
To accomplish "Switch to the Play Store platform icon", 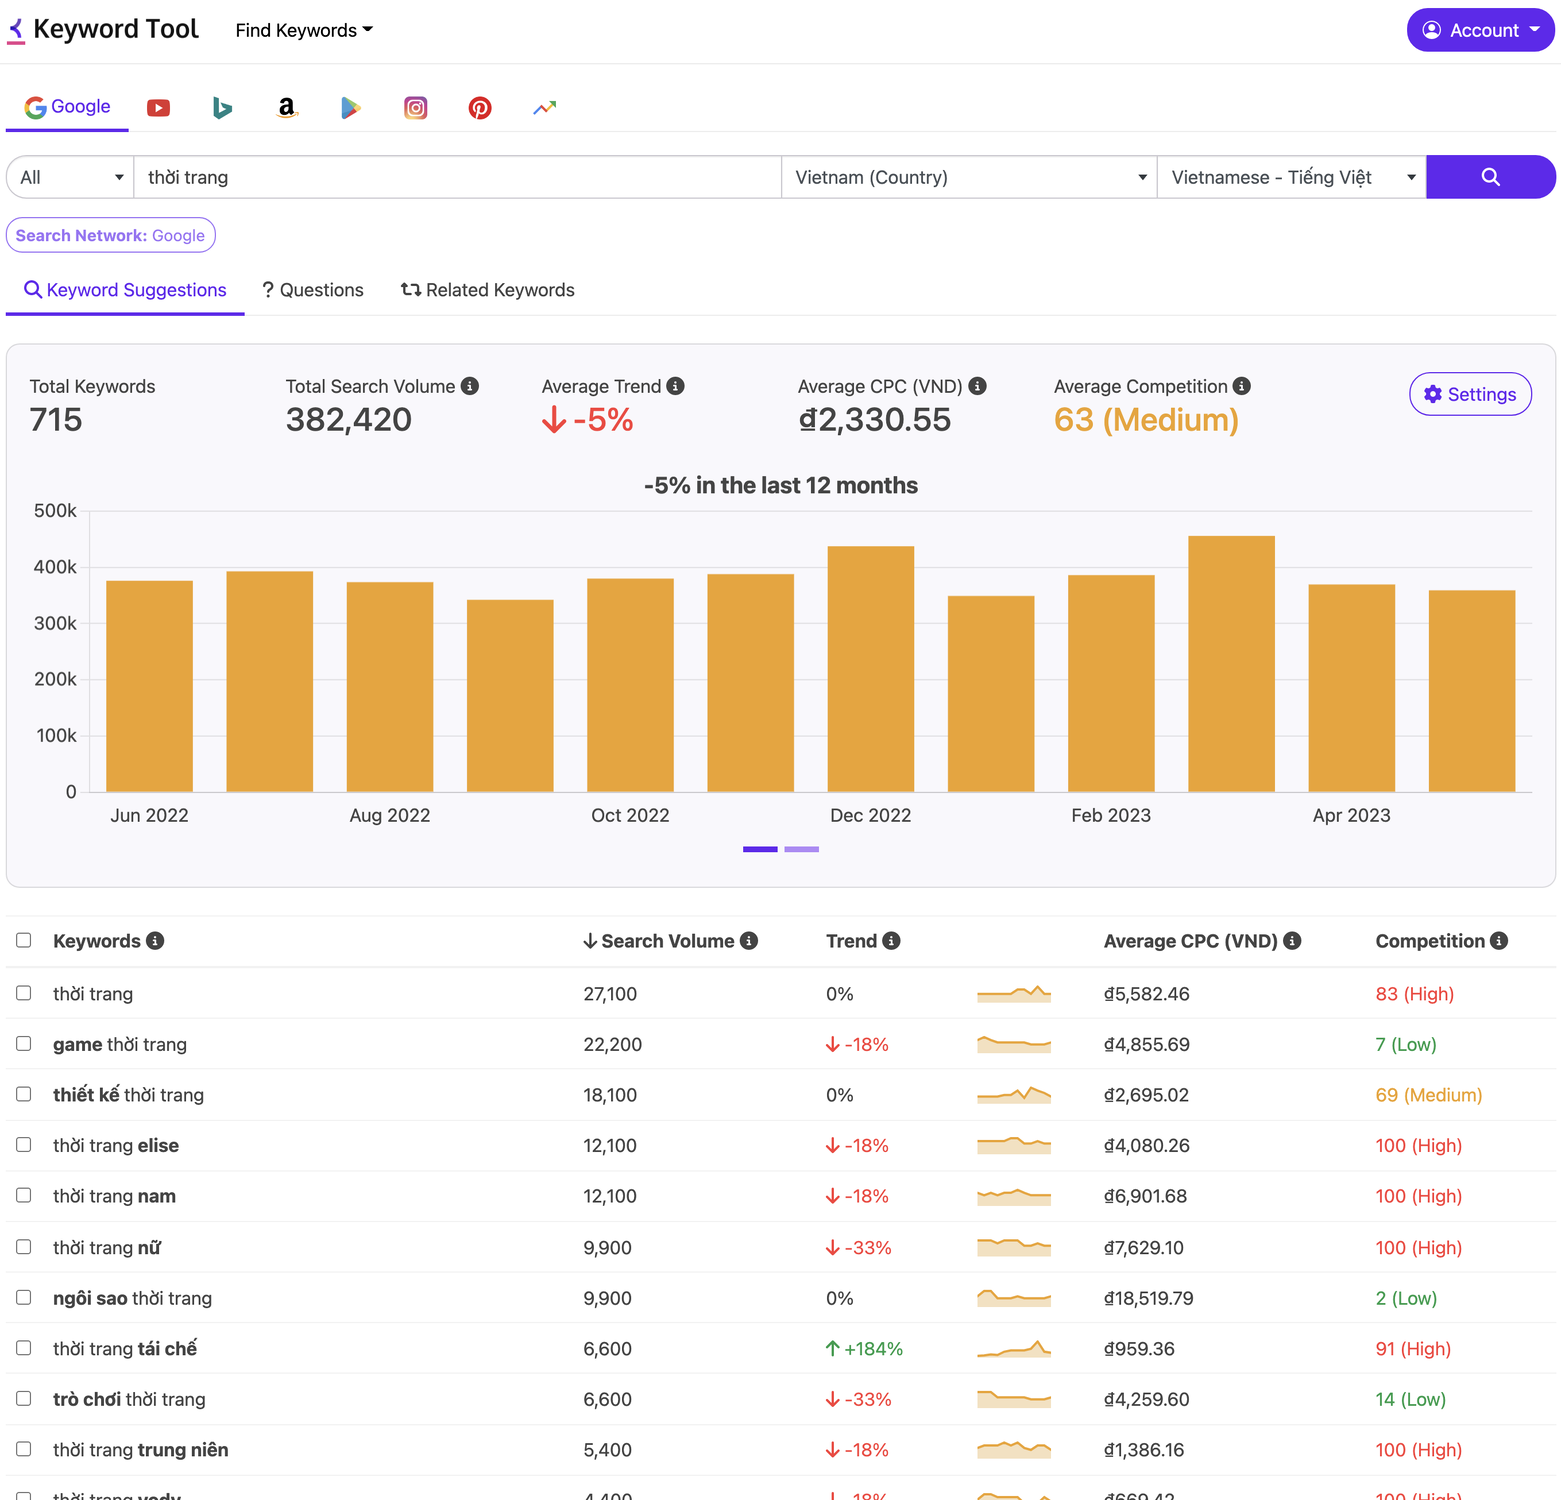I will (351, 108).
